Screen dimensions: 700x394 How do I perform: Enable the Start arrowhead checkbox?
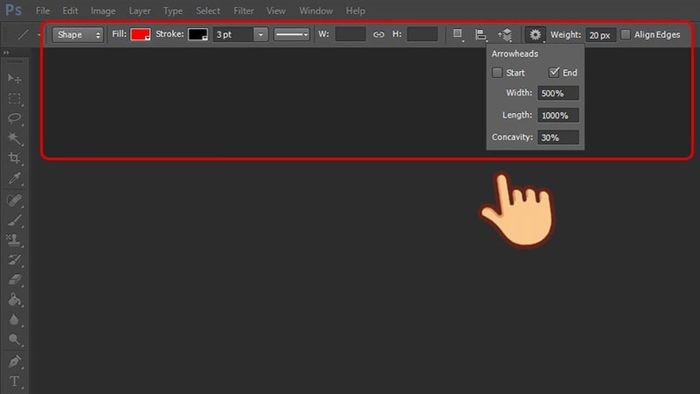[x=497, y=72]
